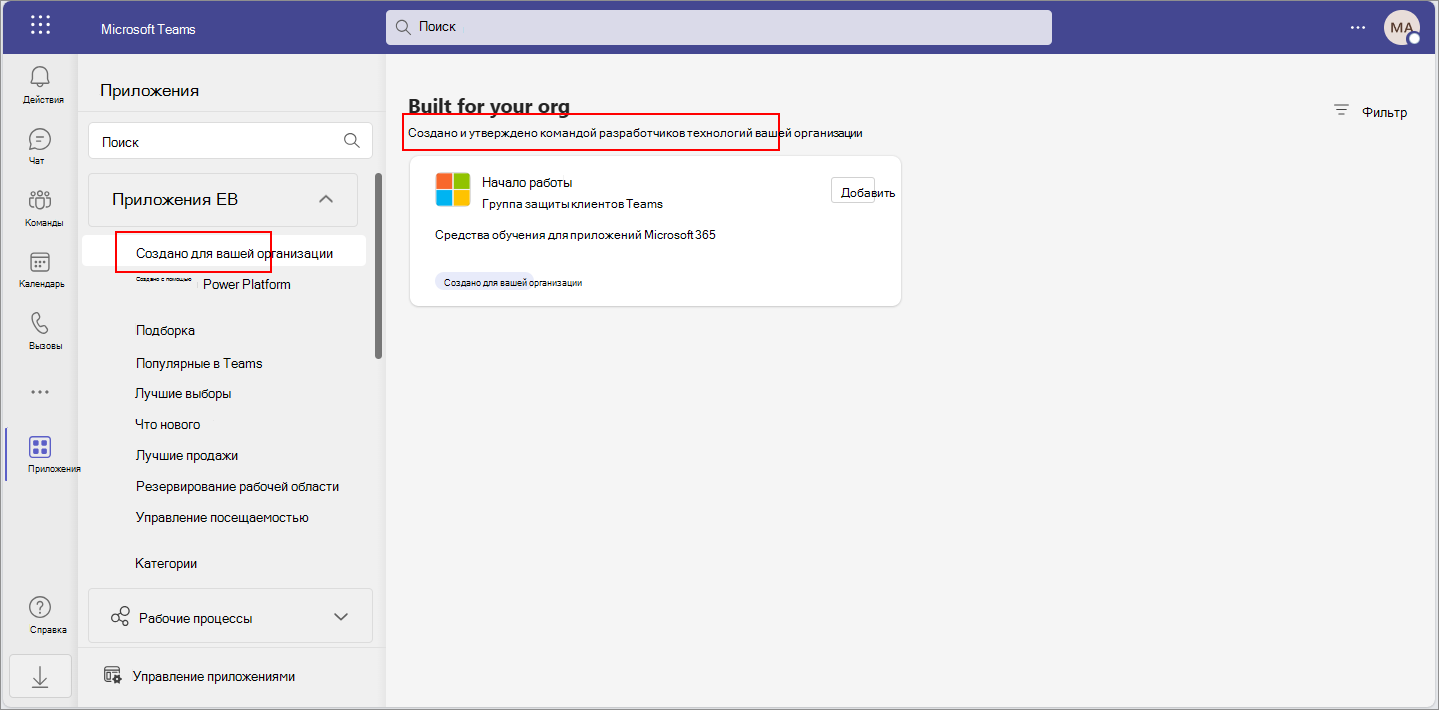
Task: Focus the top Поиск search bar
Action: pos(718,27)
